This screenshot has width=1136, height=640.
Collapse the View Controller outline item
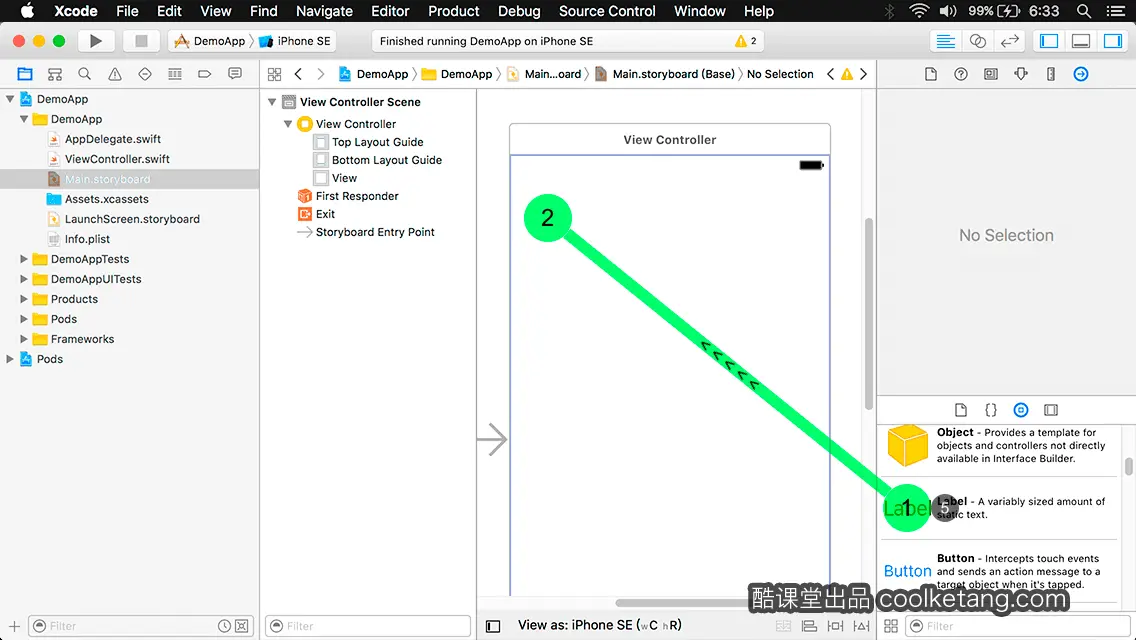(288, 124)
